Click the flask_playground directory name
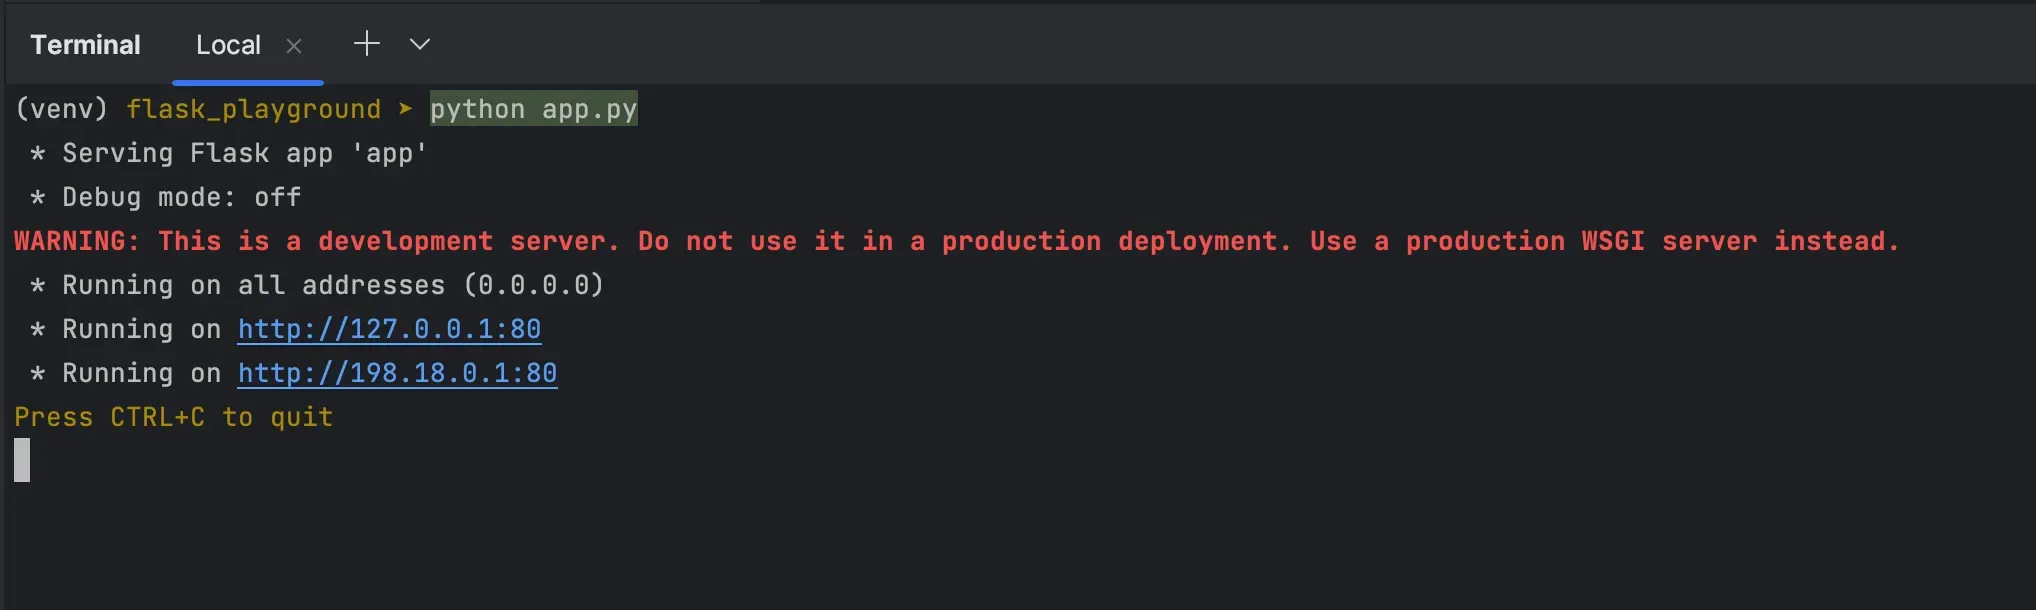2036x610 pixels. pos(253,109)
